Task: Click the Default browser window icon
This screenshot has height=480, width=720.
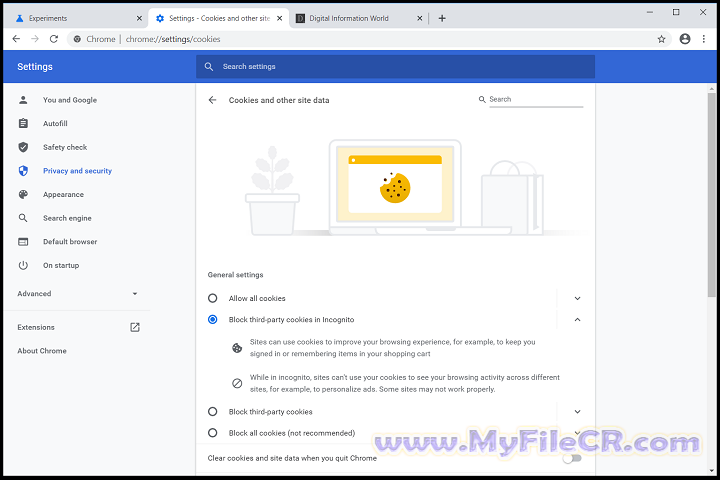Action: tap(23, 242)
